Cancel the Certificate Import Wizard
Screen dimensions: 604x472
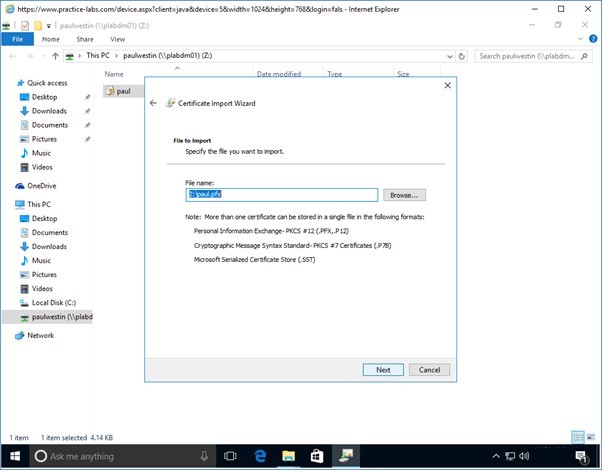tap(430, 369)
